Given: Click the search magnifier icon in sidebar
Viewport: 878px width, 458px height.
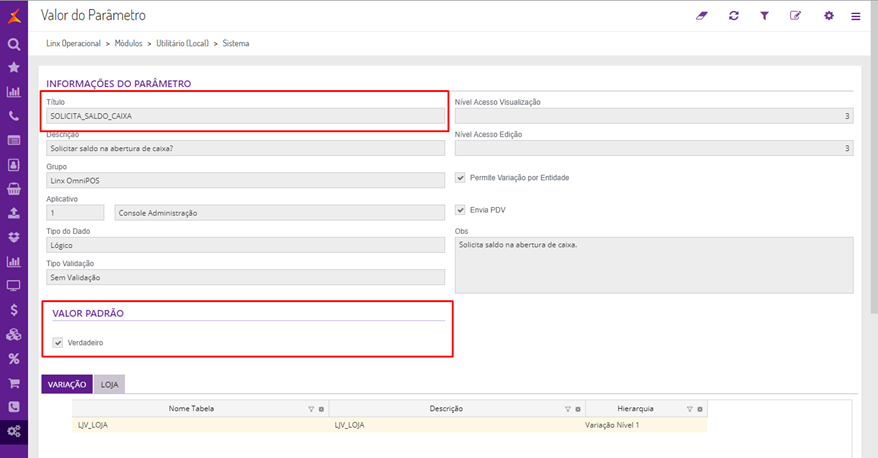Looking at the screenshot, I should click(x=14, y=44).
